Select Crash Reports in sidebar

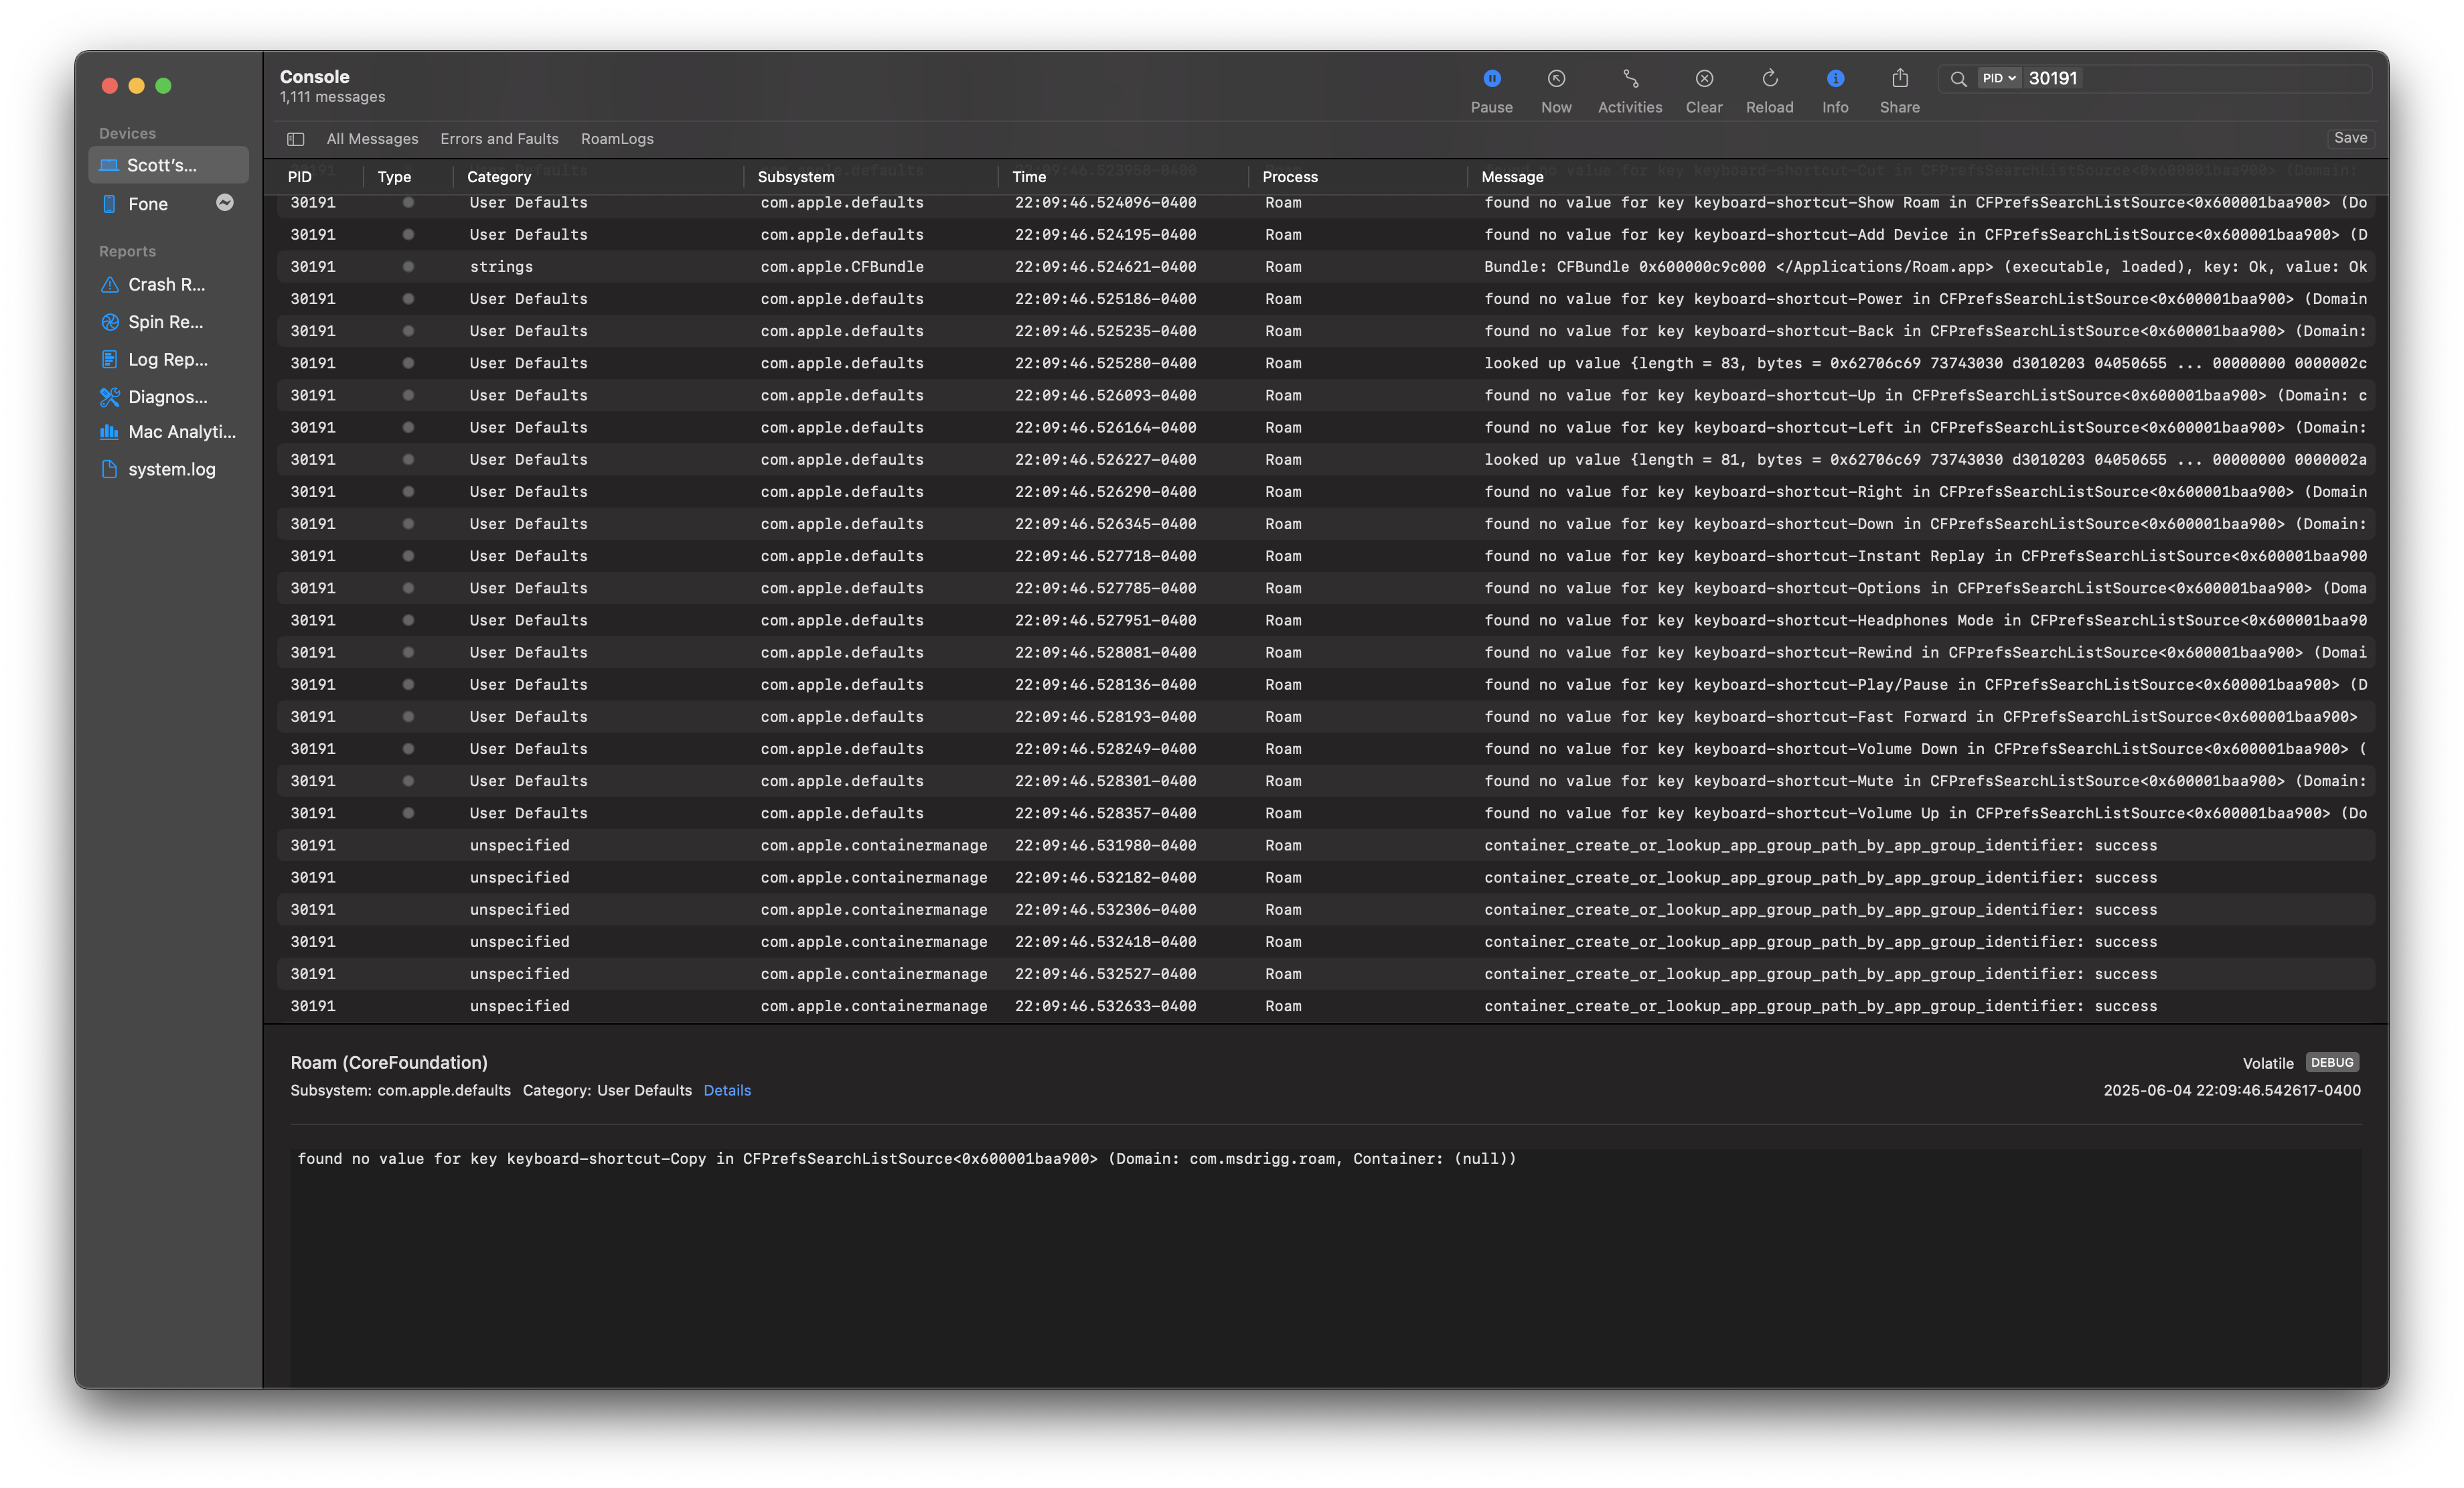(x=166, y=285)
